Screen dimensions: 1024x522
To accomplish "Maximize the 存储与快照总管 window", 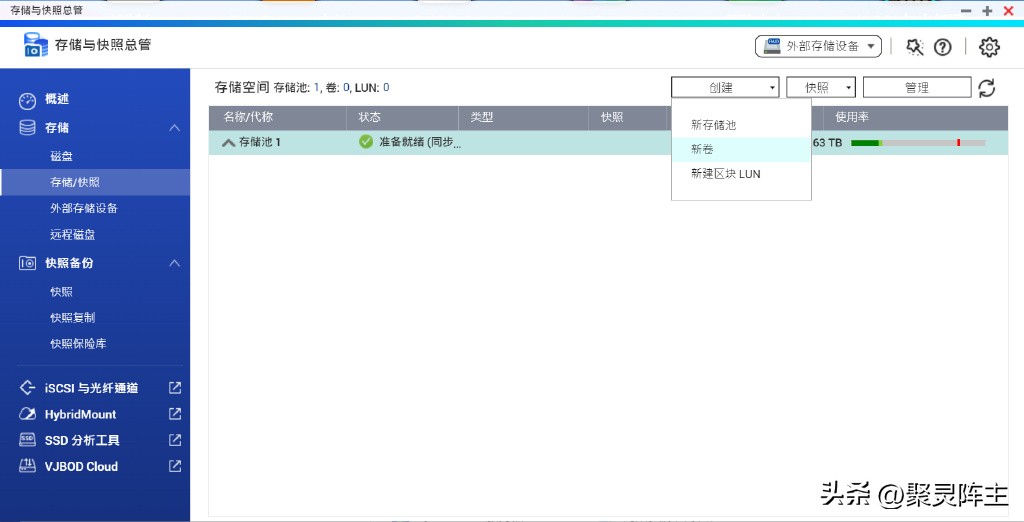I will coord(987,11).
